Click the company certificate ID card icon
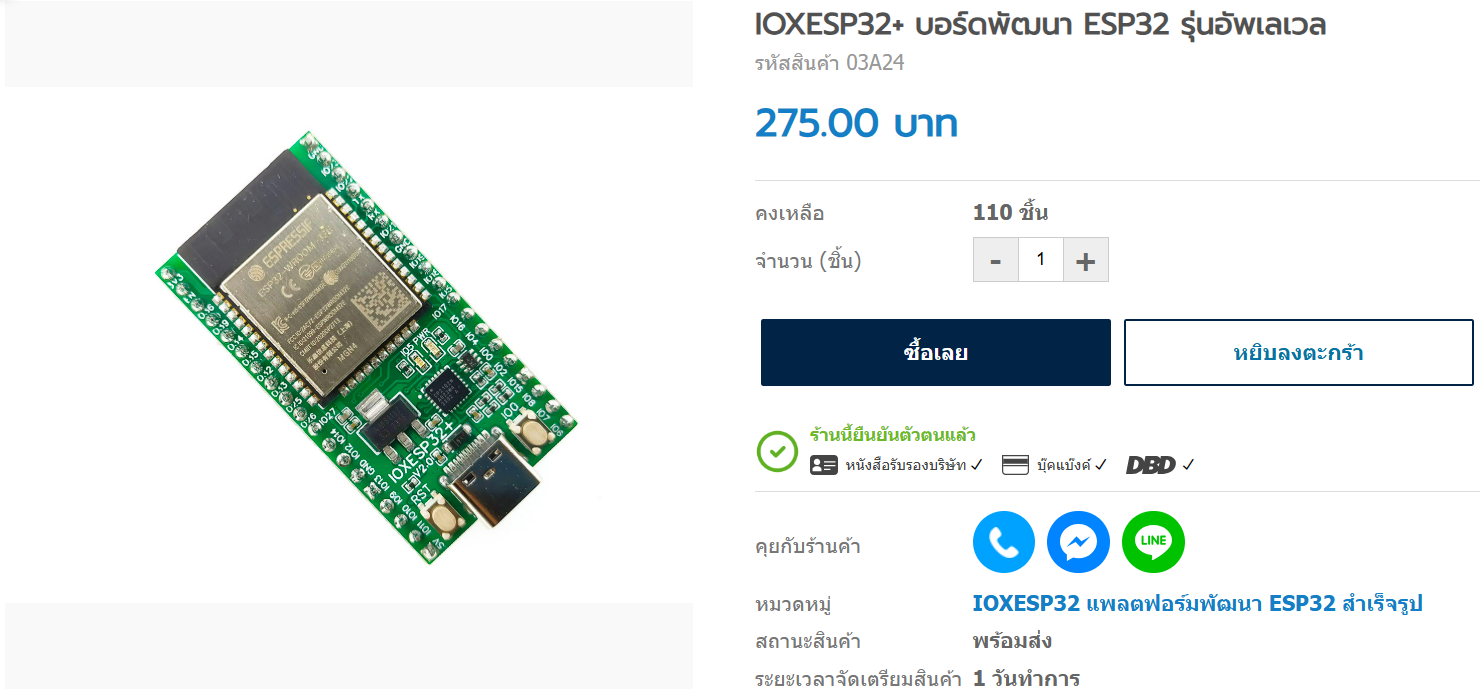The image size is (1481, 692). click(x=823, y=465)
